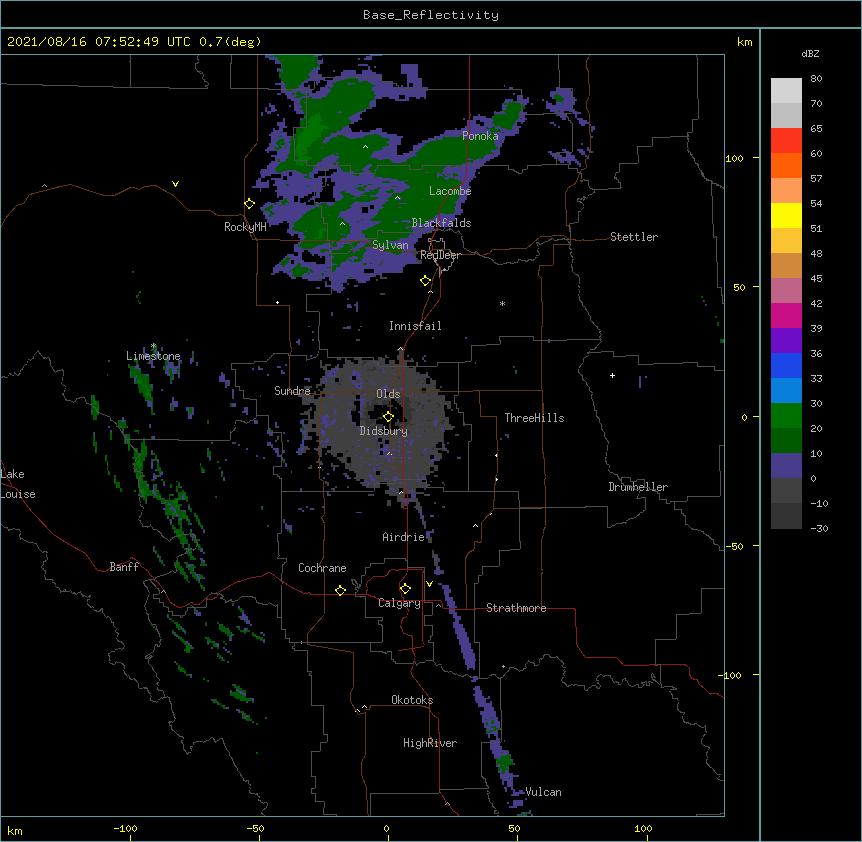Click the Stettler city label
This screenshot has height=842, width=862.
634,237
